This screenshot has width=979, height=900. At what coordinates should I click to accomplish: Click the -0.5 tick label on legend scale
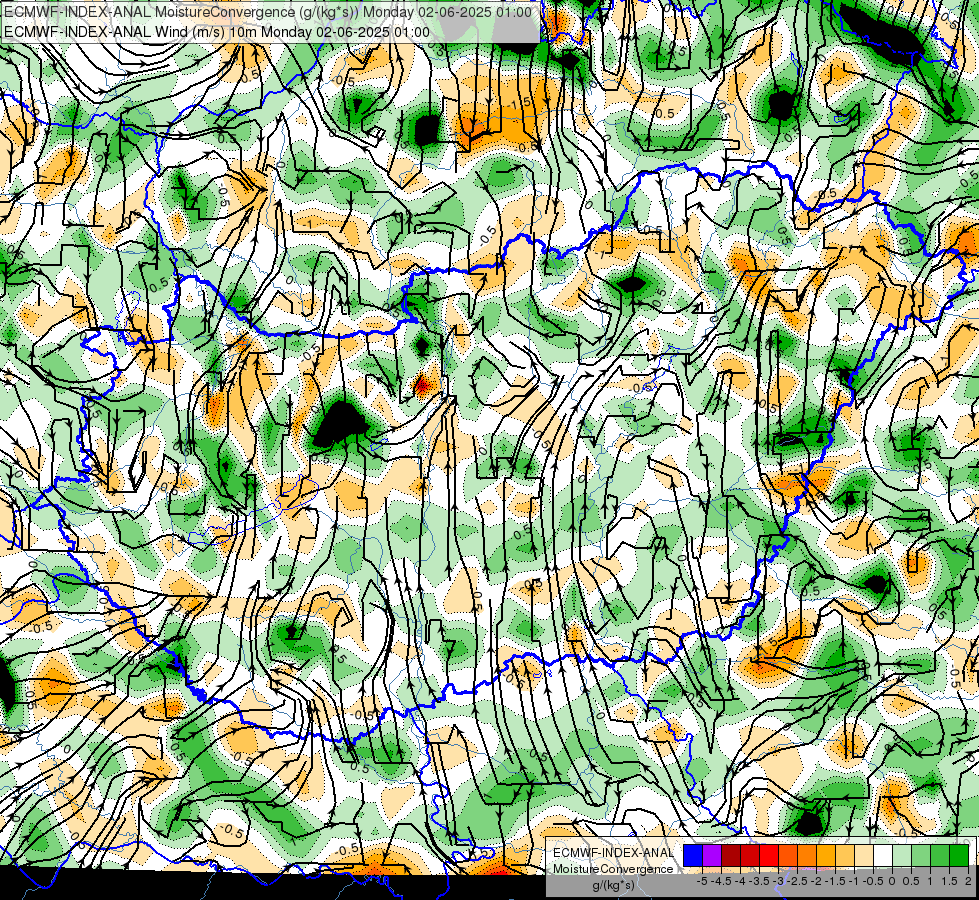tap(873, 881)
